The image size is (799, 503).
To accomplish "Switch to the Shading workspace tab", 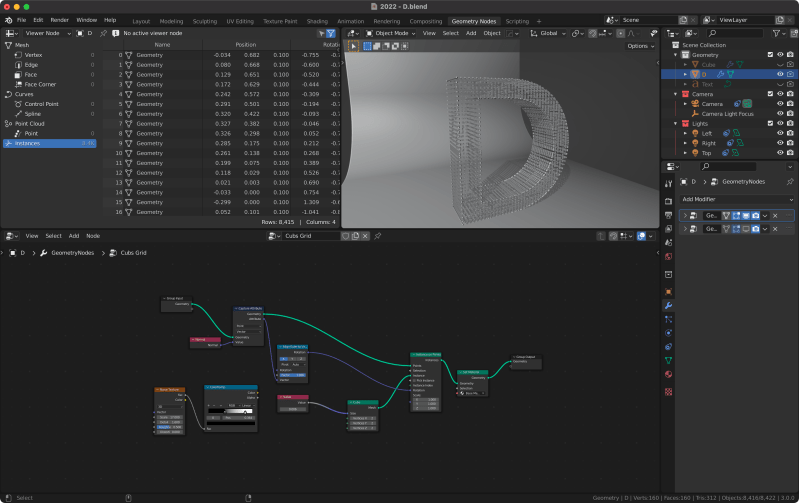I will pyautogui.click(x=317, y=21).
